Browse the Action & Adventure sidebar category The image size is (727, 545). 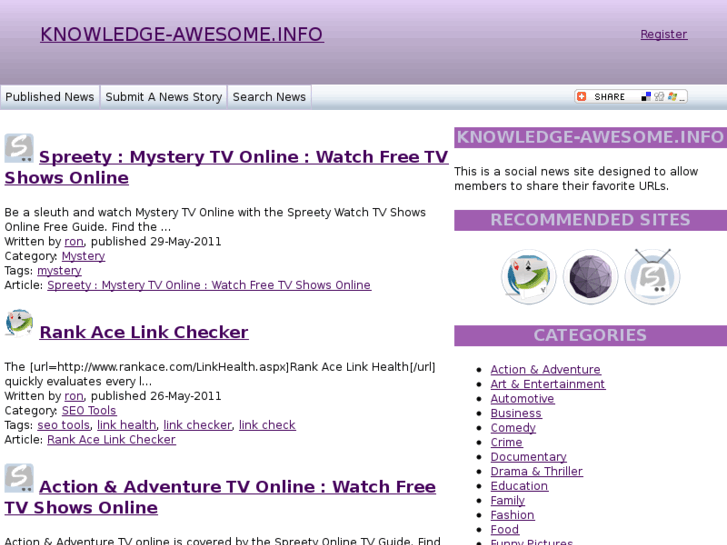[x=546, y=370]
